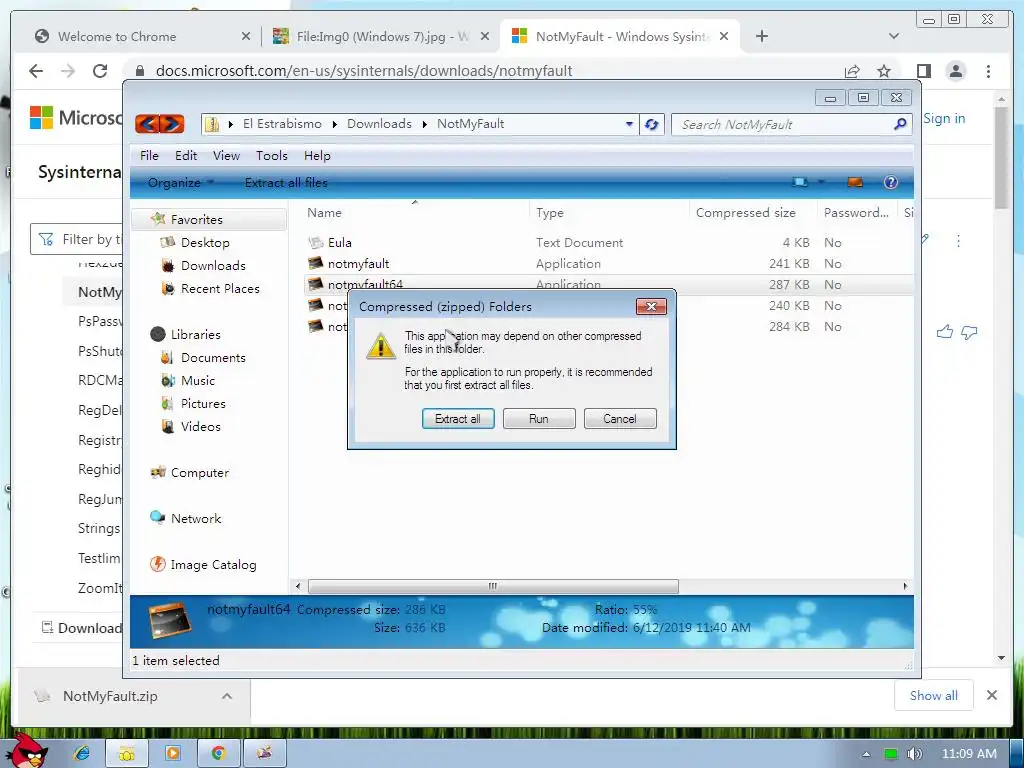Viewport: 1024px width, 768px height.
Task: Toggle the preview pane icon
Action: (855, 182)
